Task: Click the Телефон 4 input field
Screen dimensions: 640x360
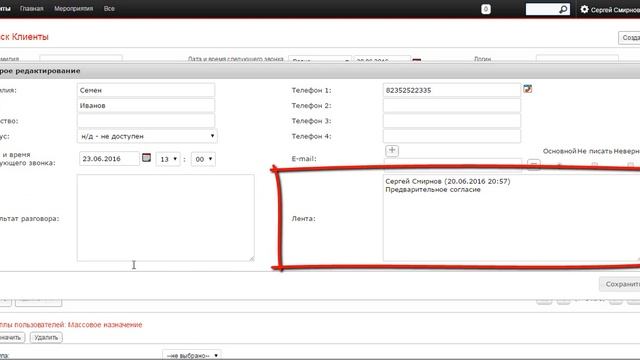Action: [x=452, y=136]
